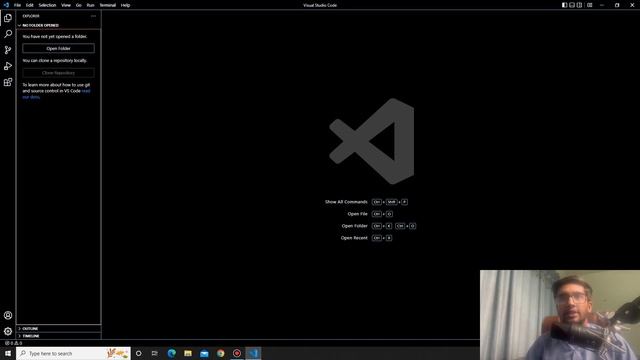Toggle the bottom panel layout icon

coord(572,5)
